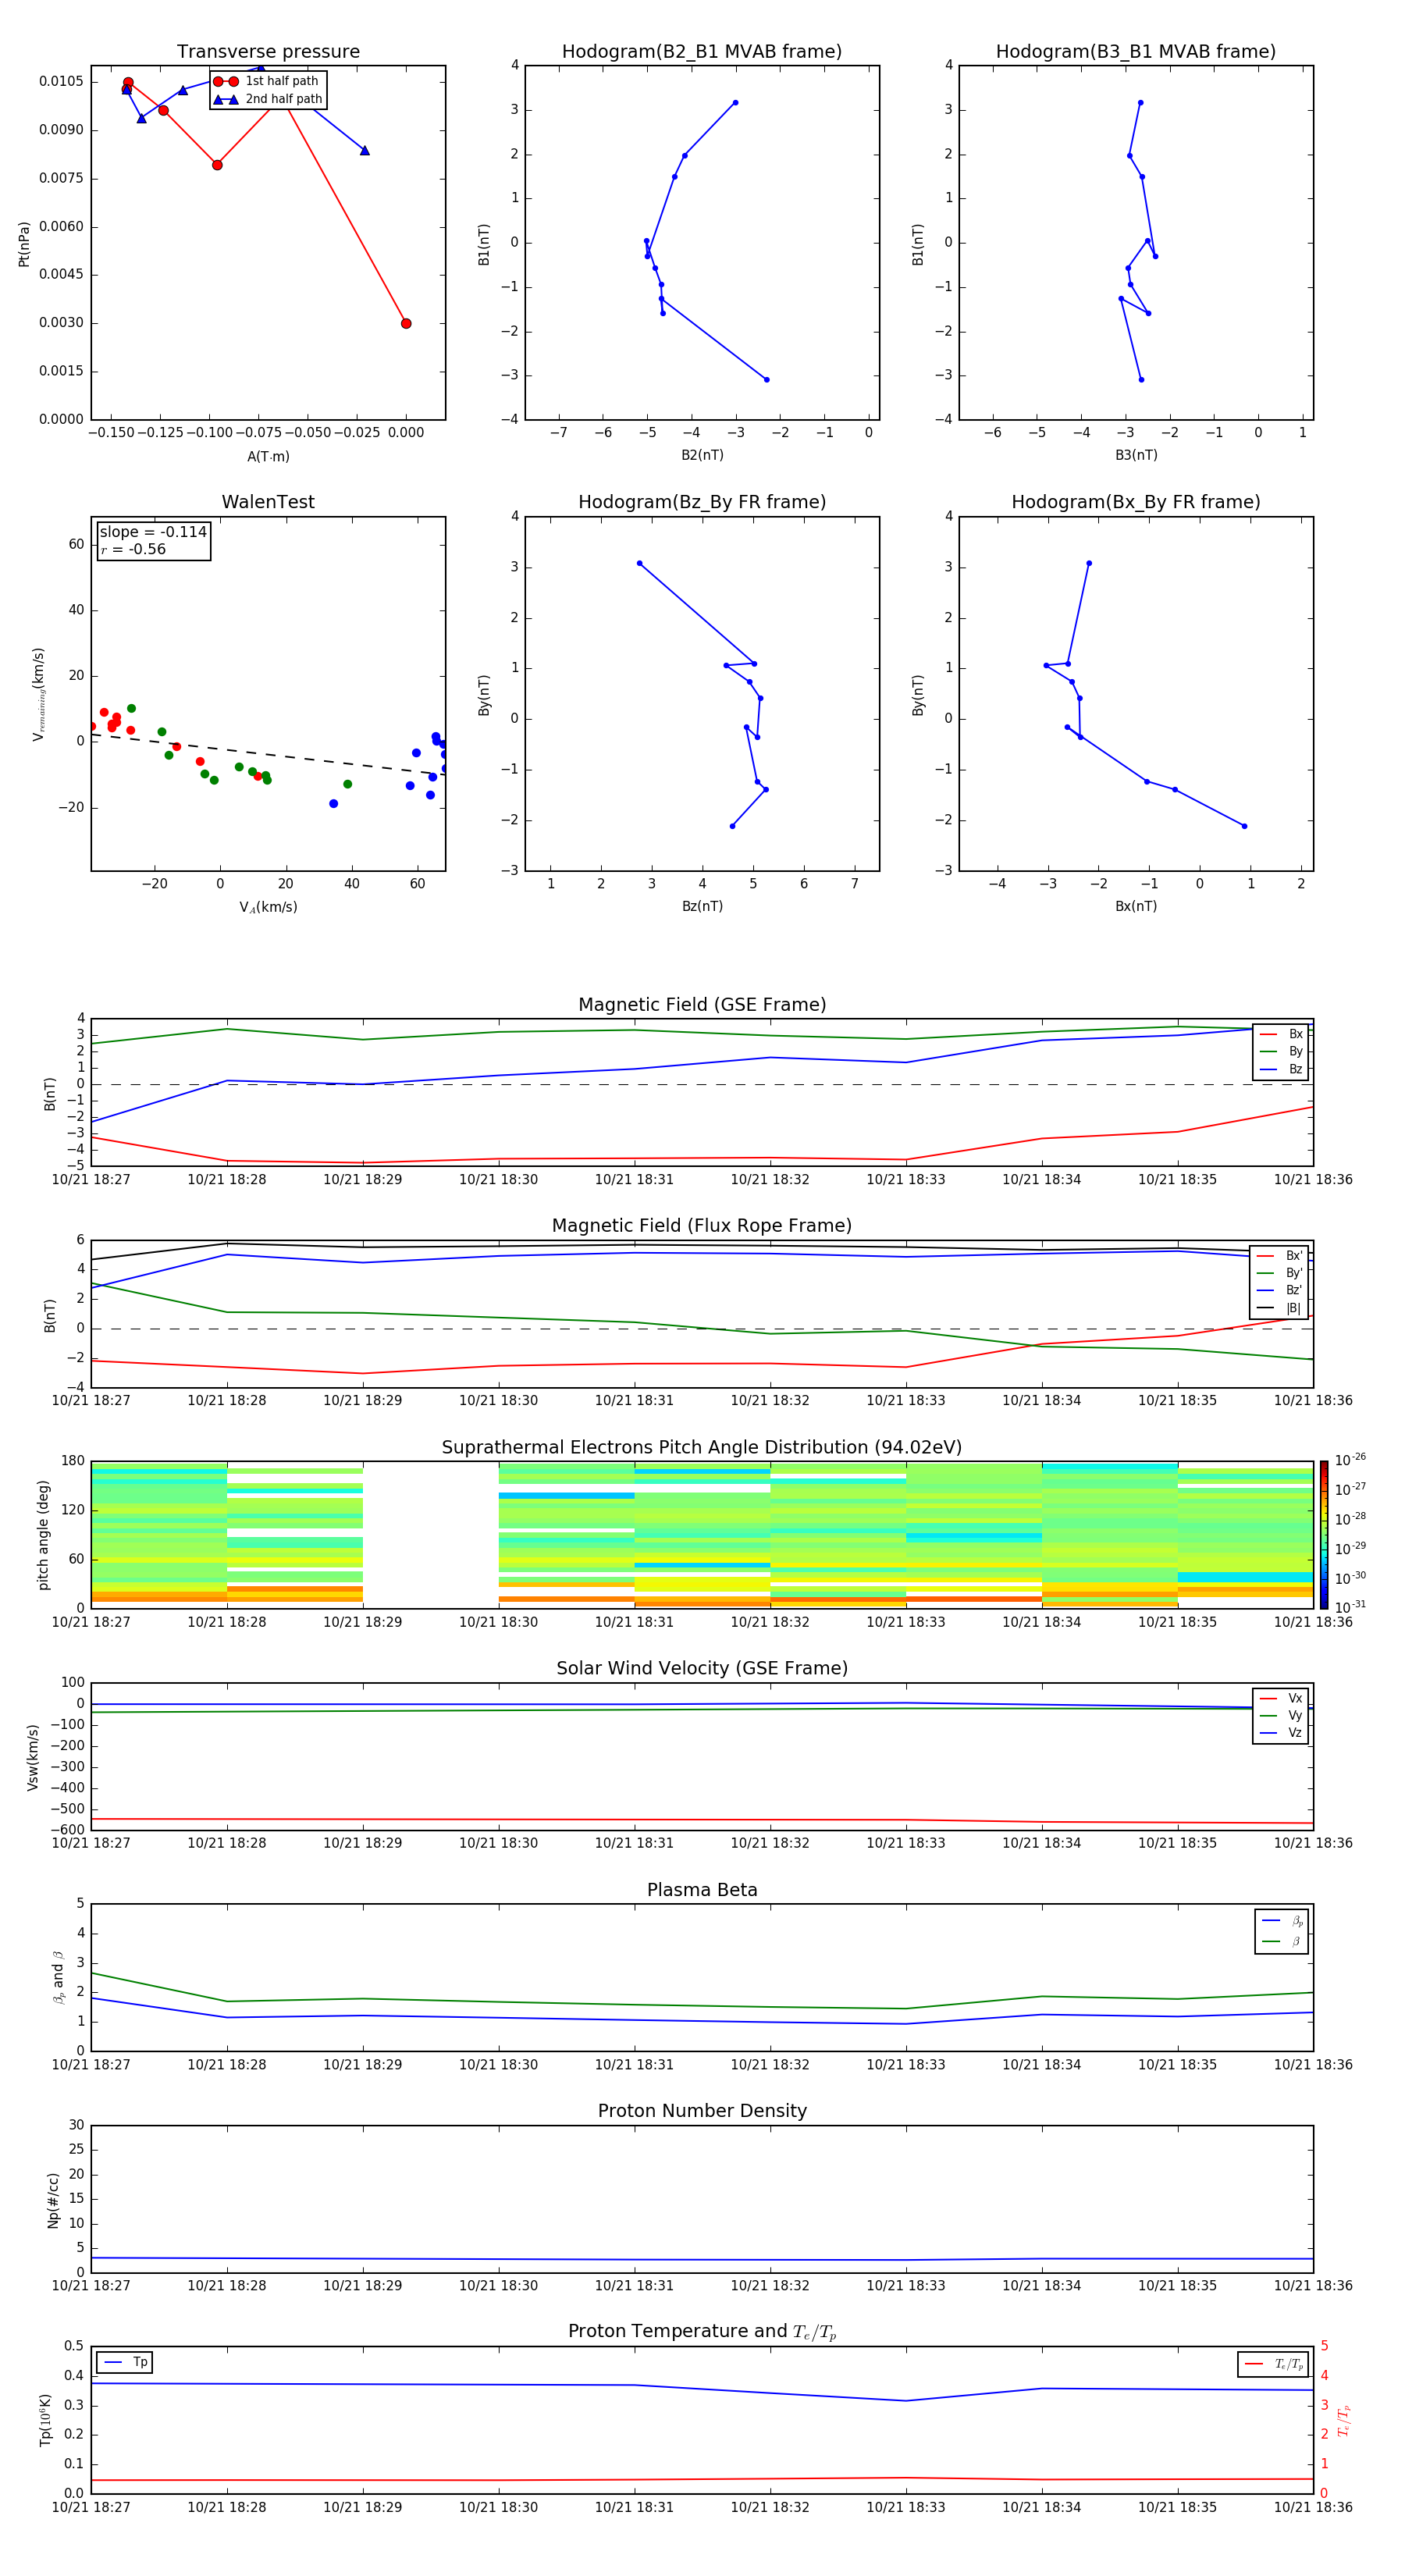Image resolution: width=1405 pixels, height=2576 pixels.
Task: Click the '0.0105' tick on pressure axis
Action: coord(61,82)
